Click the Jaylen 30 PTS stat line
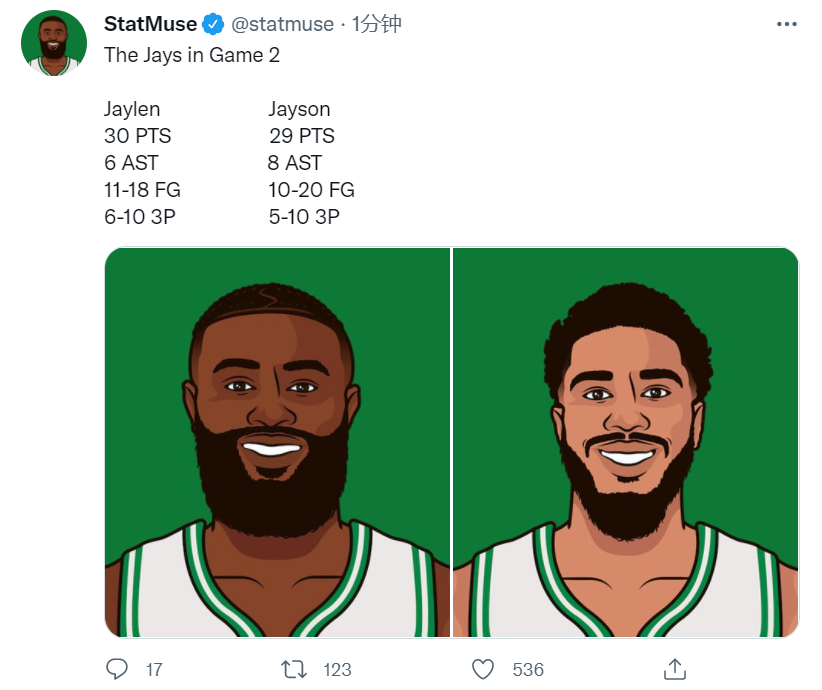This screenshot has width=822, height=690. (137, 136)
